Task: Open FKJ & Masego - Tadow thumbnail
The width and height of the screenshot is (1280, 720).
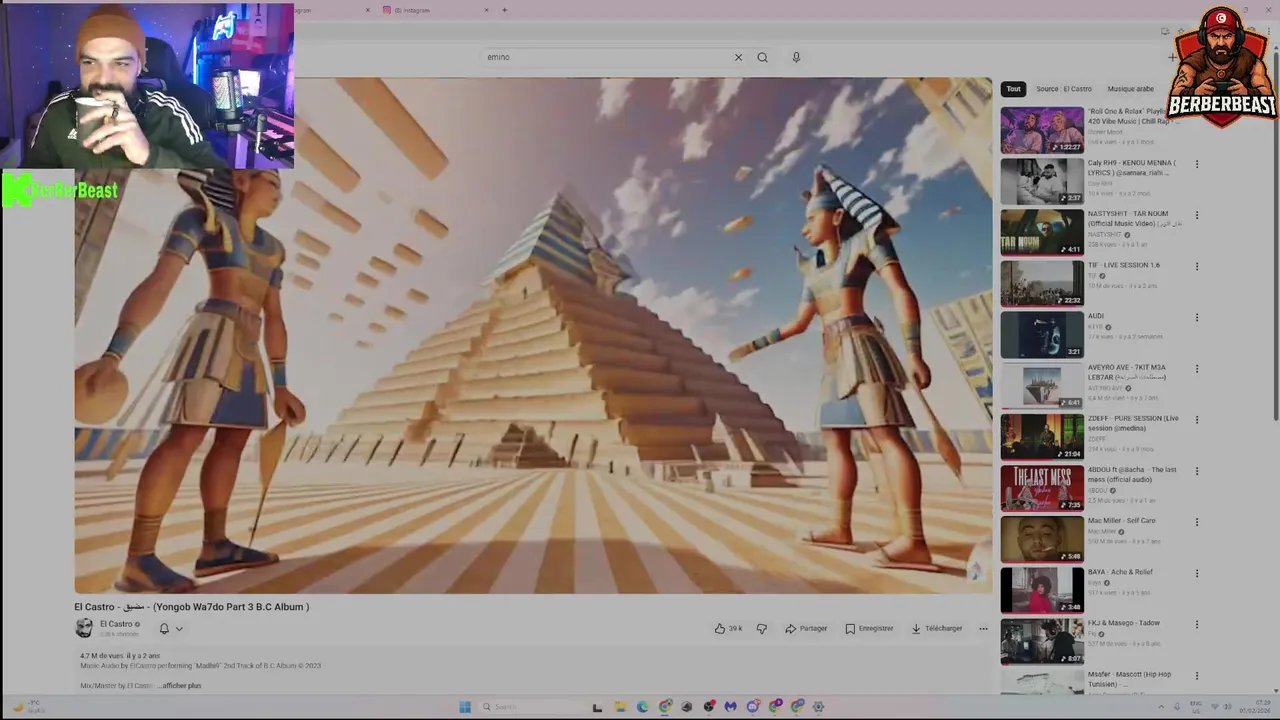Action: [1042, 641]
